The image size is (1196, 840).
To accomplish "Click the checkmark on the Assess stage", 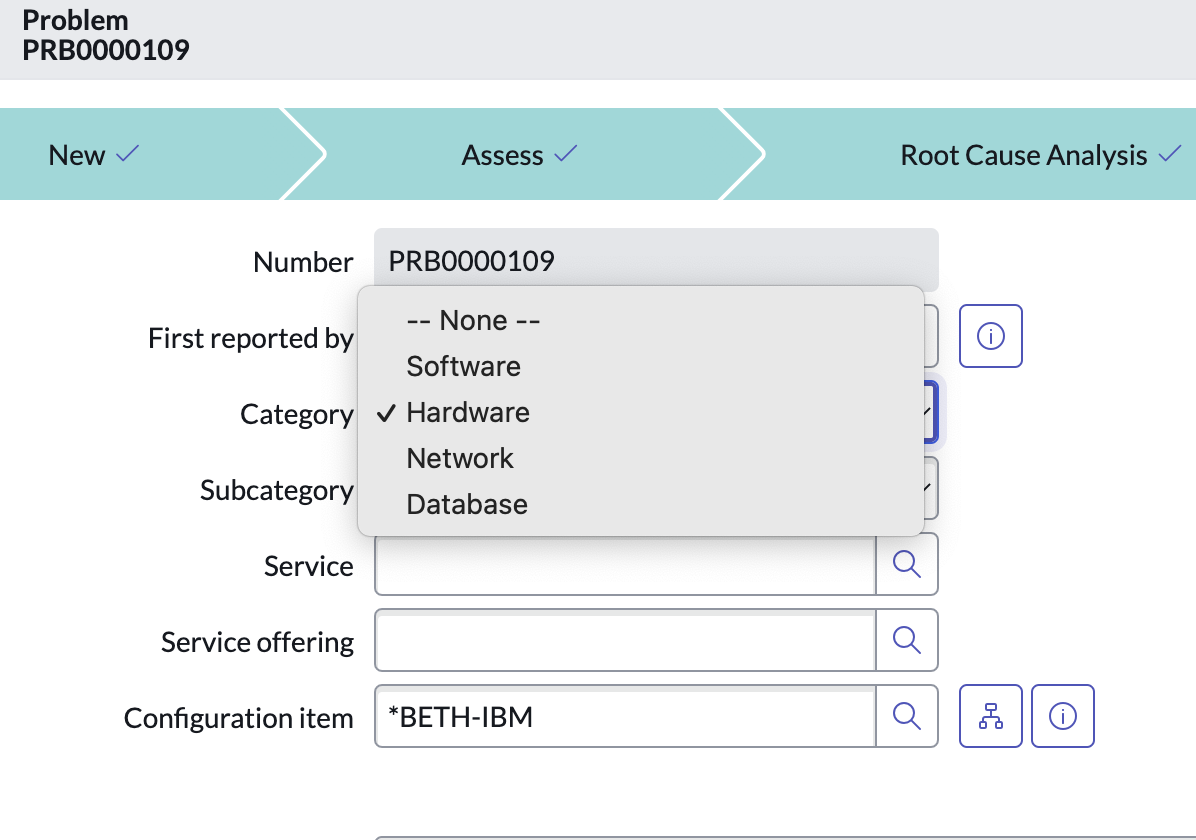I will point(566,154).
